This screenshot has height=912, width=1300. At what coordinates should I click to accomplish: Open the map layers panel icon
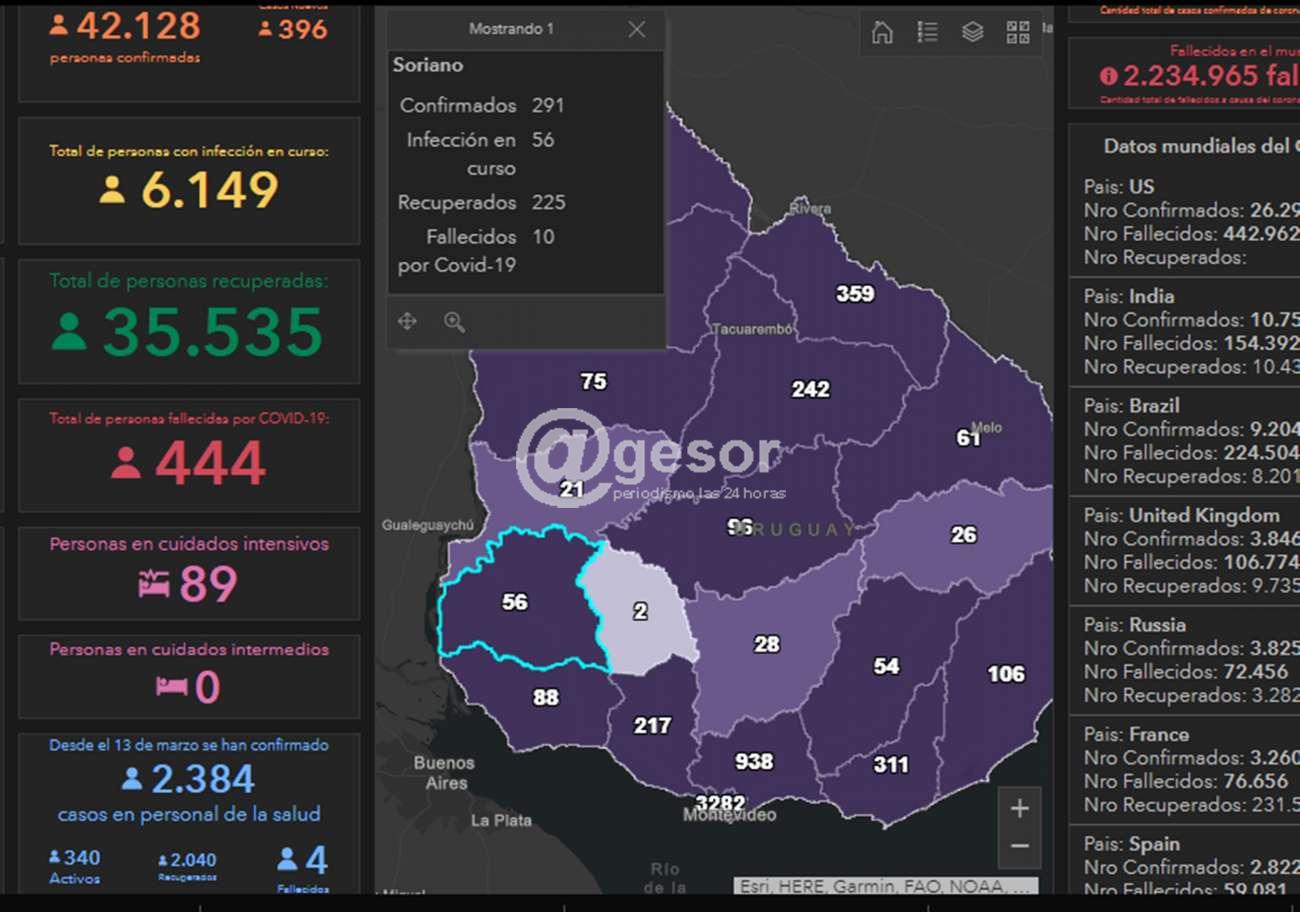972,33
